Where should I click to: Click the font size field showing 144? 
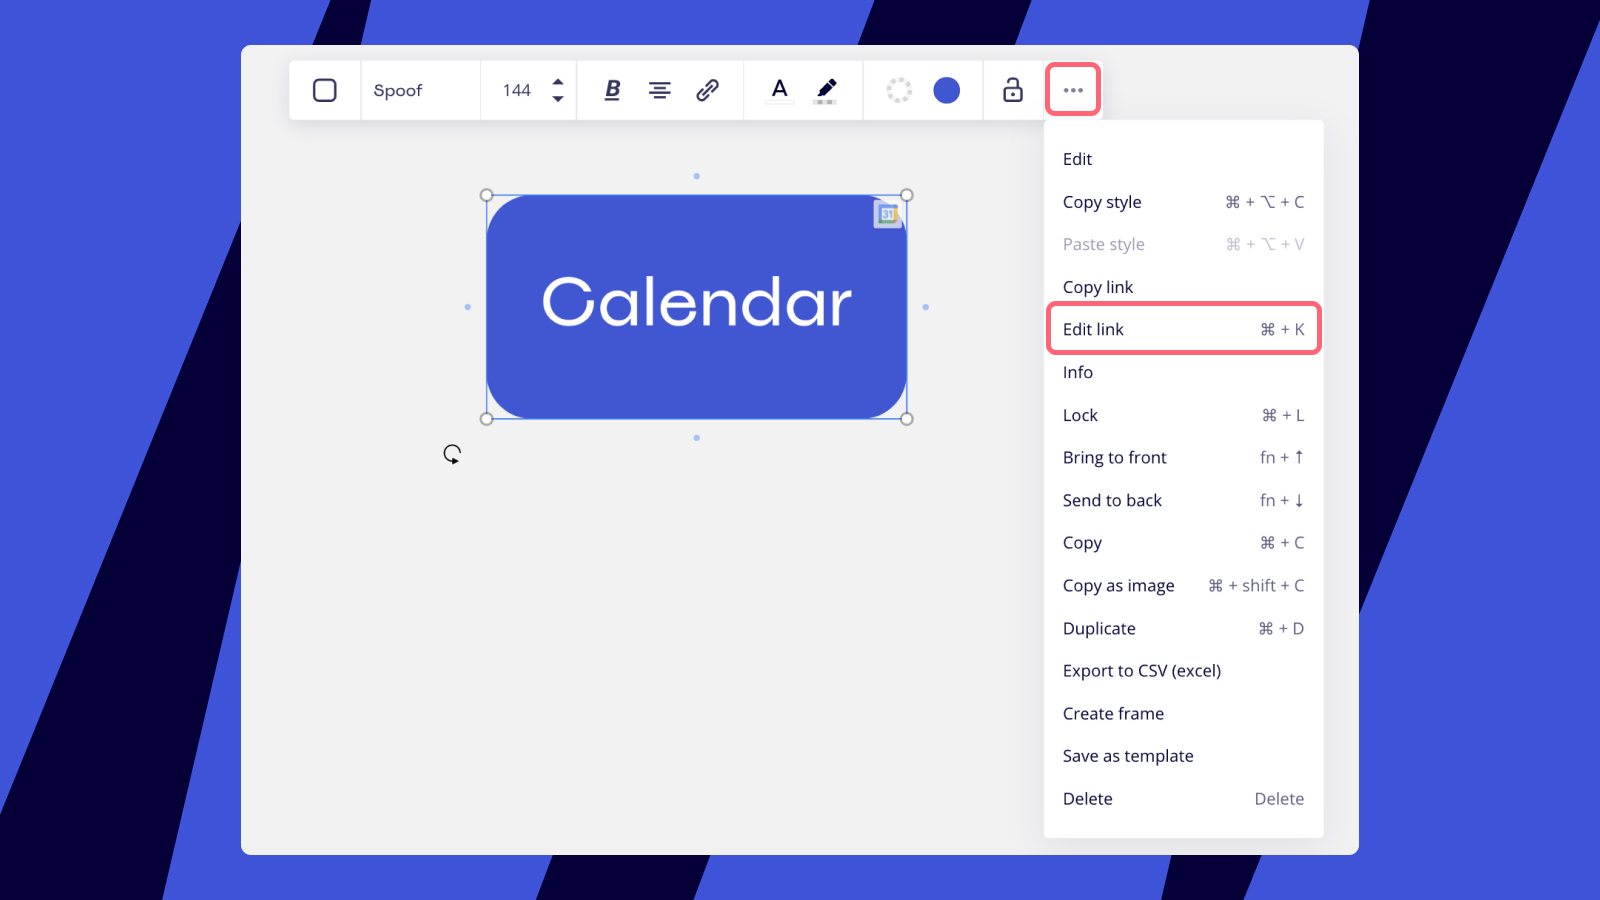pos(516,91)
